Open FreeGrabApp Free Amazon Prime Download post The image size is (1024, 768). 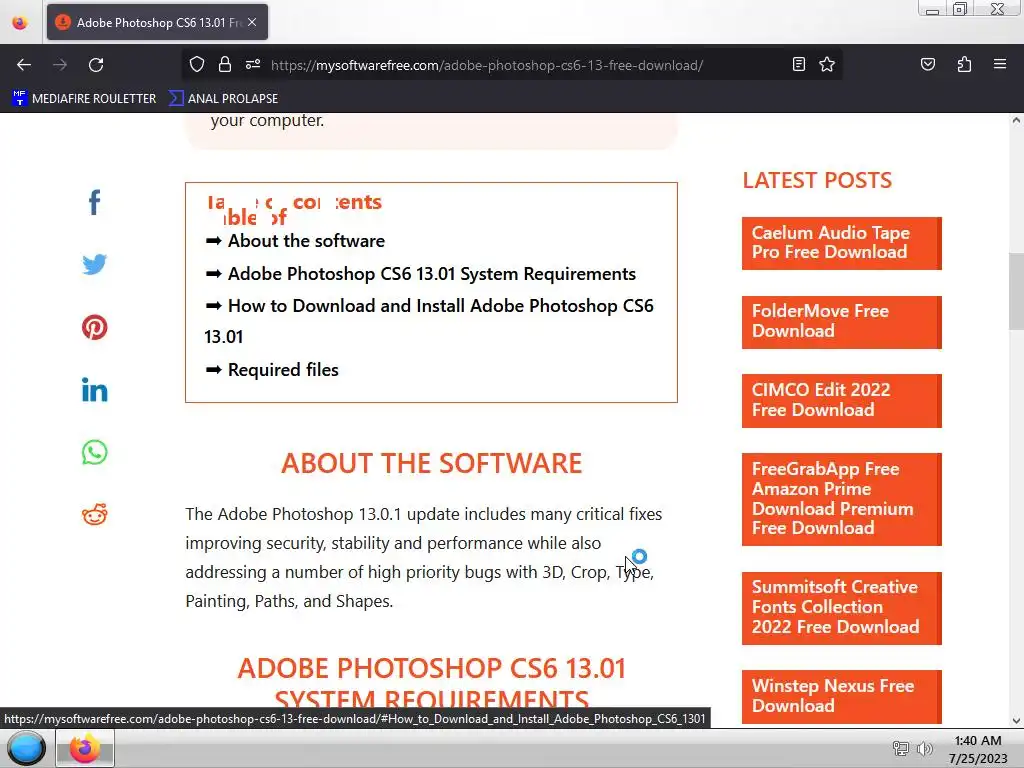tap(841, 499)
